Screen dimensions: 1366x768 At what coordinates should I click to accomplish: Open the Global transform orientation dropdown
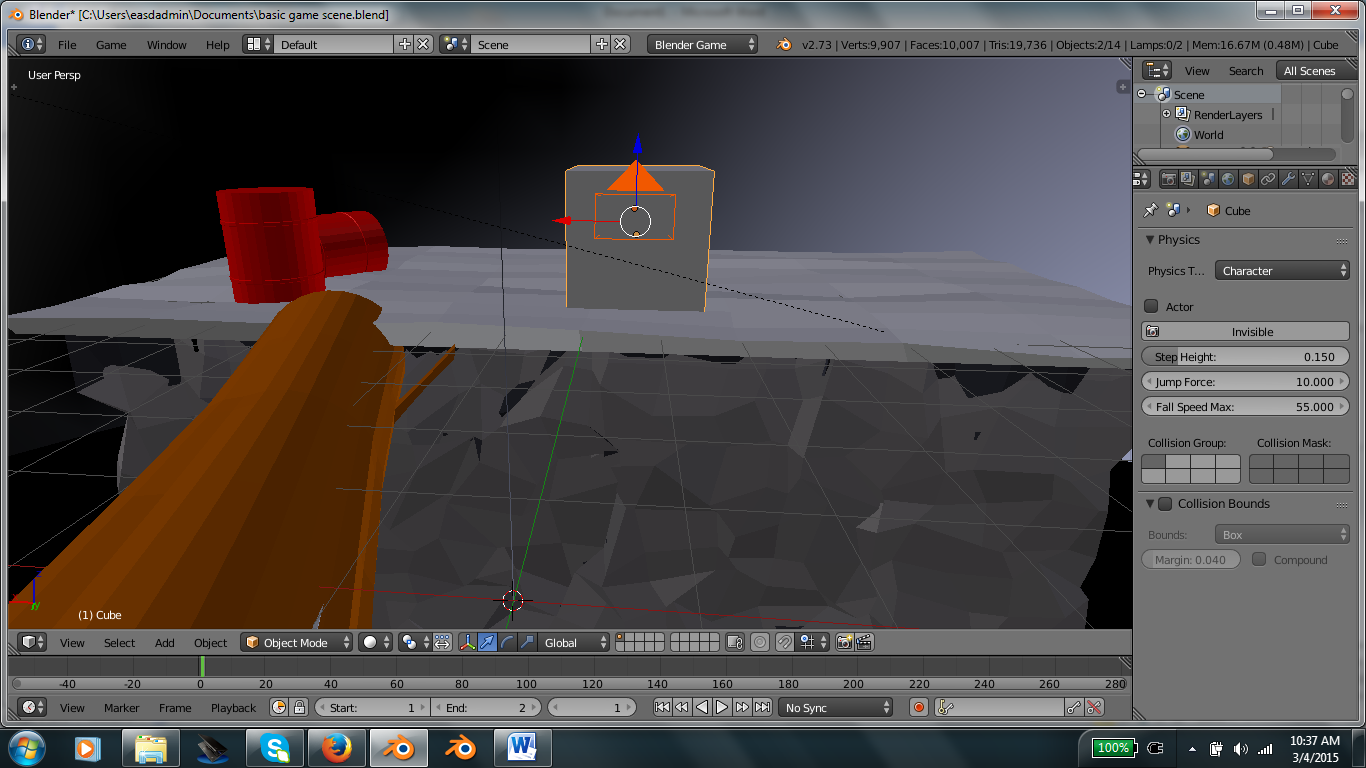coord(574,642)
